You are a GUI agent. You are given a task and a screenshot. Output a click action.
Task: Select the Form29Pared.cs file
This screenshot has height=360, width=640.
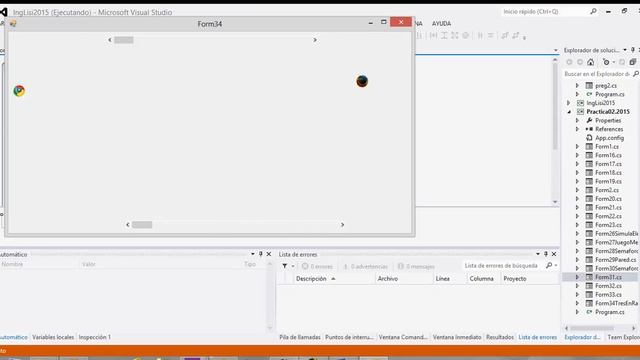pos(616,260)
